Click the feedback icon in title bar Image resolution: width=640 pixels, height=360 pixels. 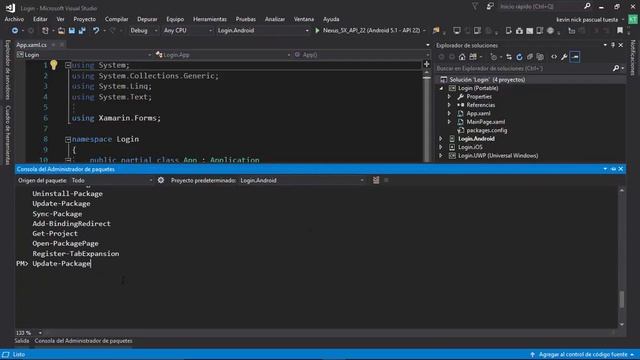click(490, 7)
